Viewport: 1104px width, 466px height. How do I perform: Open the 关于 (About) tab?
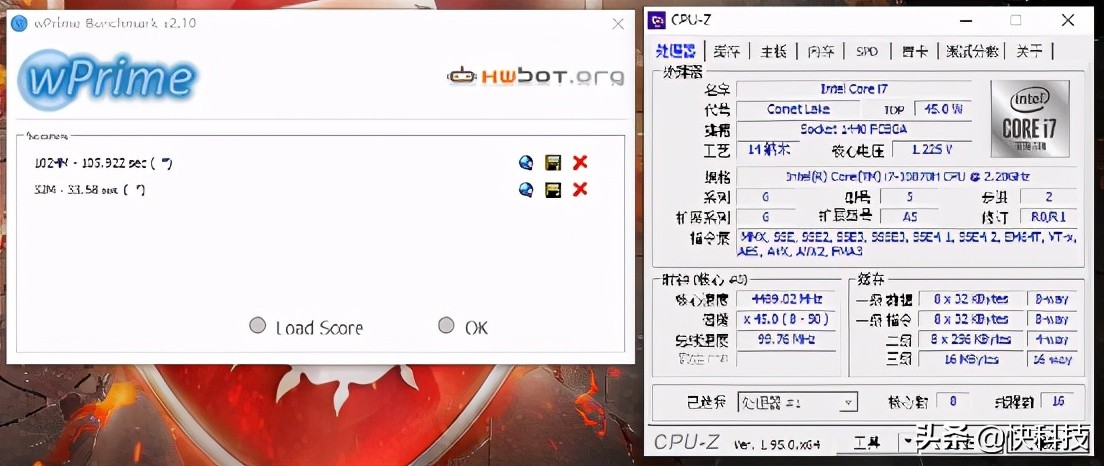point(1030,51)
